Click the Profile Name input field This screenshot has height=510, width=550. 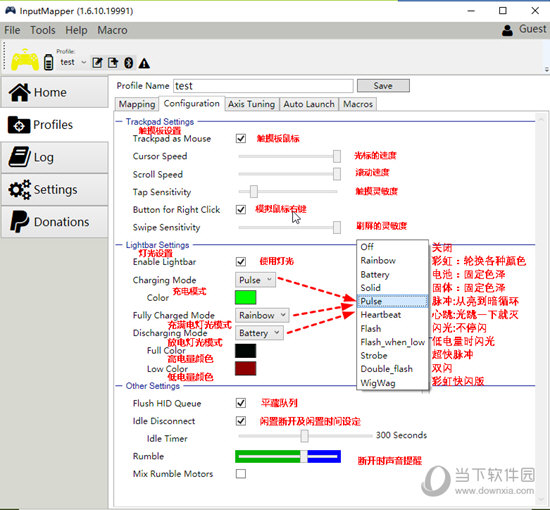coord(263,86)
